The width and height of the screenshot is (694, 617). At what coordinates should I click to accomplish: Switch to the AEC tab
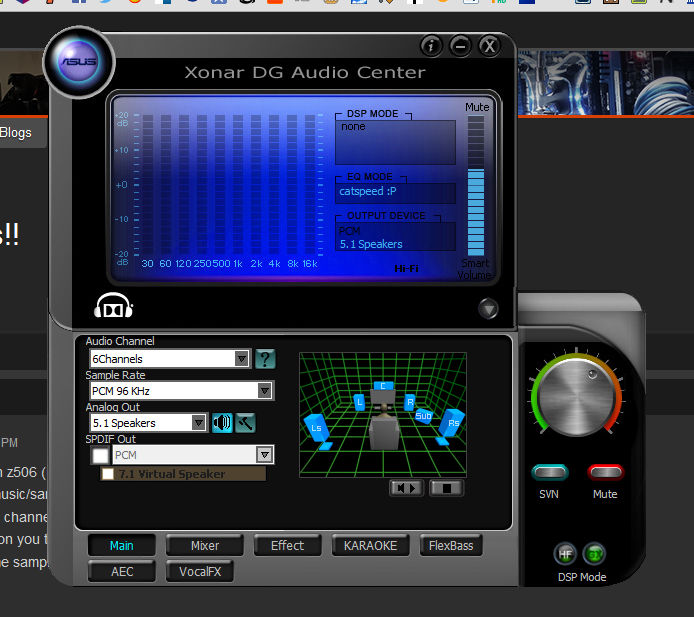tap(122, 571)
